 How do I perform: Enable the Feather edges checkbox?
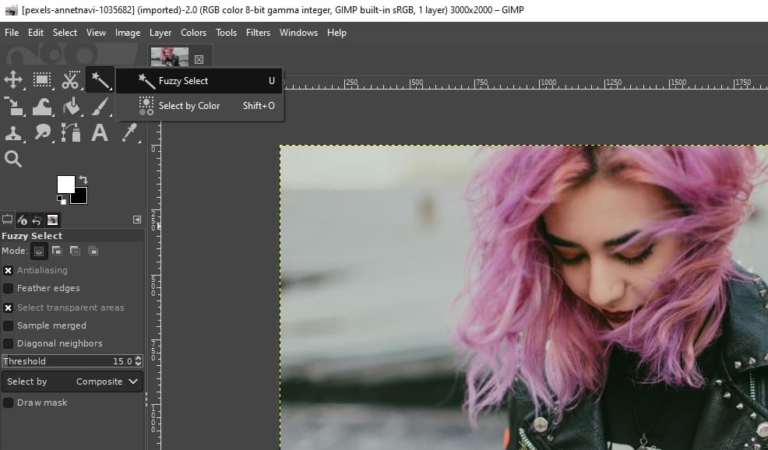point(8,288)
